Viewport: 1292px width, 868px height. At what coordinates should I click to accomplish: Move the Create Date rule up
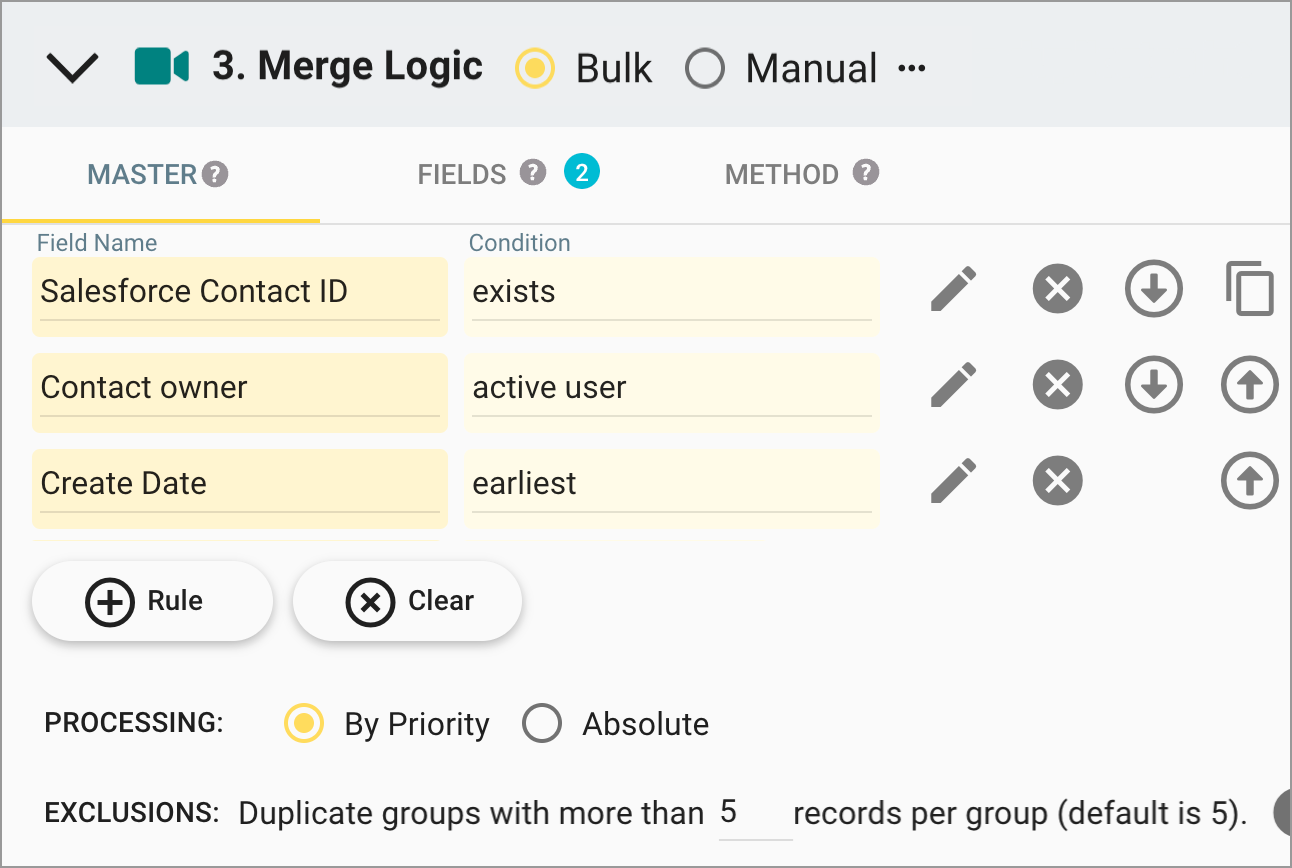tap(1249, 480)
